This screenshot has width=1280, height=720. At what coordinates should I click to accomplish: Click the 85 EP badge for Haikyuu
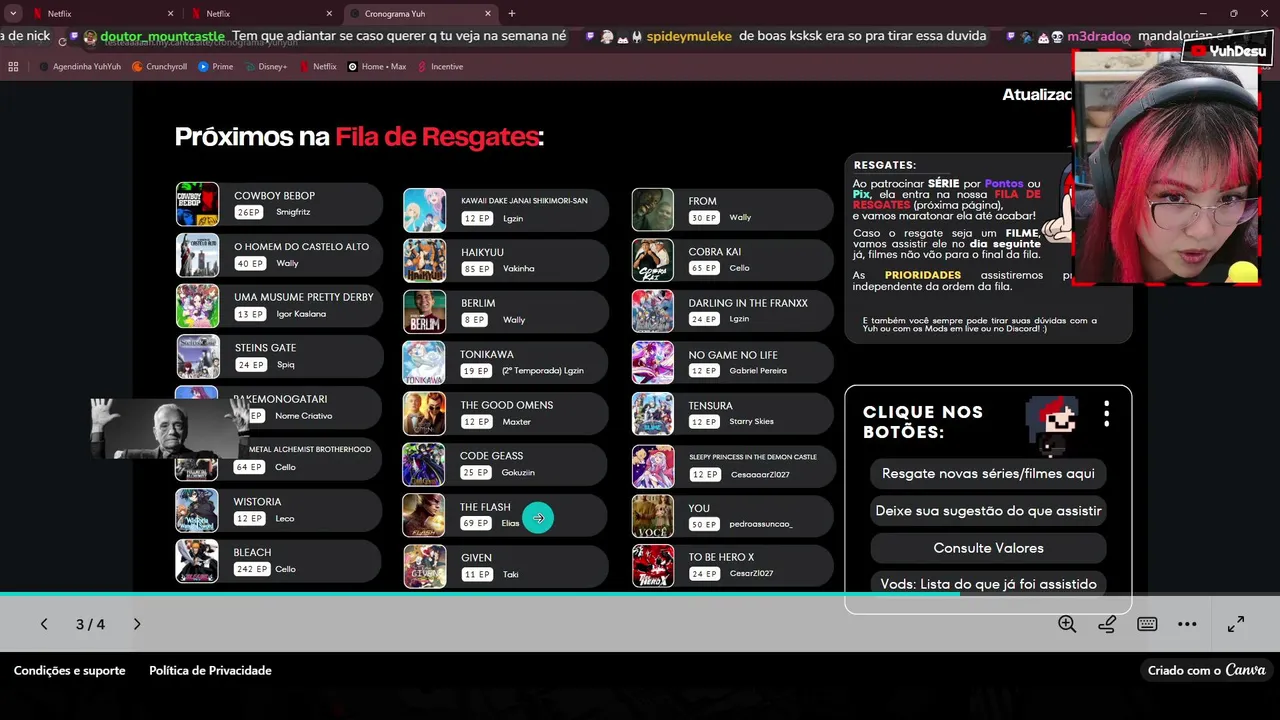(477, 269)
